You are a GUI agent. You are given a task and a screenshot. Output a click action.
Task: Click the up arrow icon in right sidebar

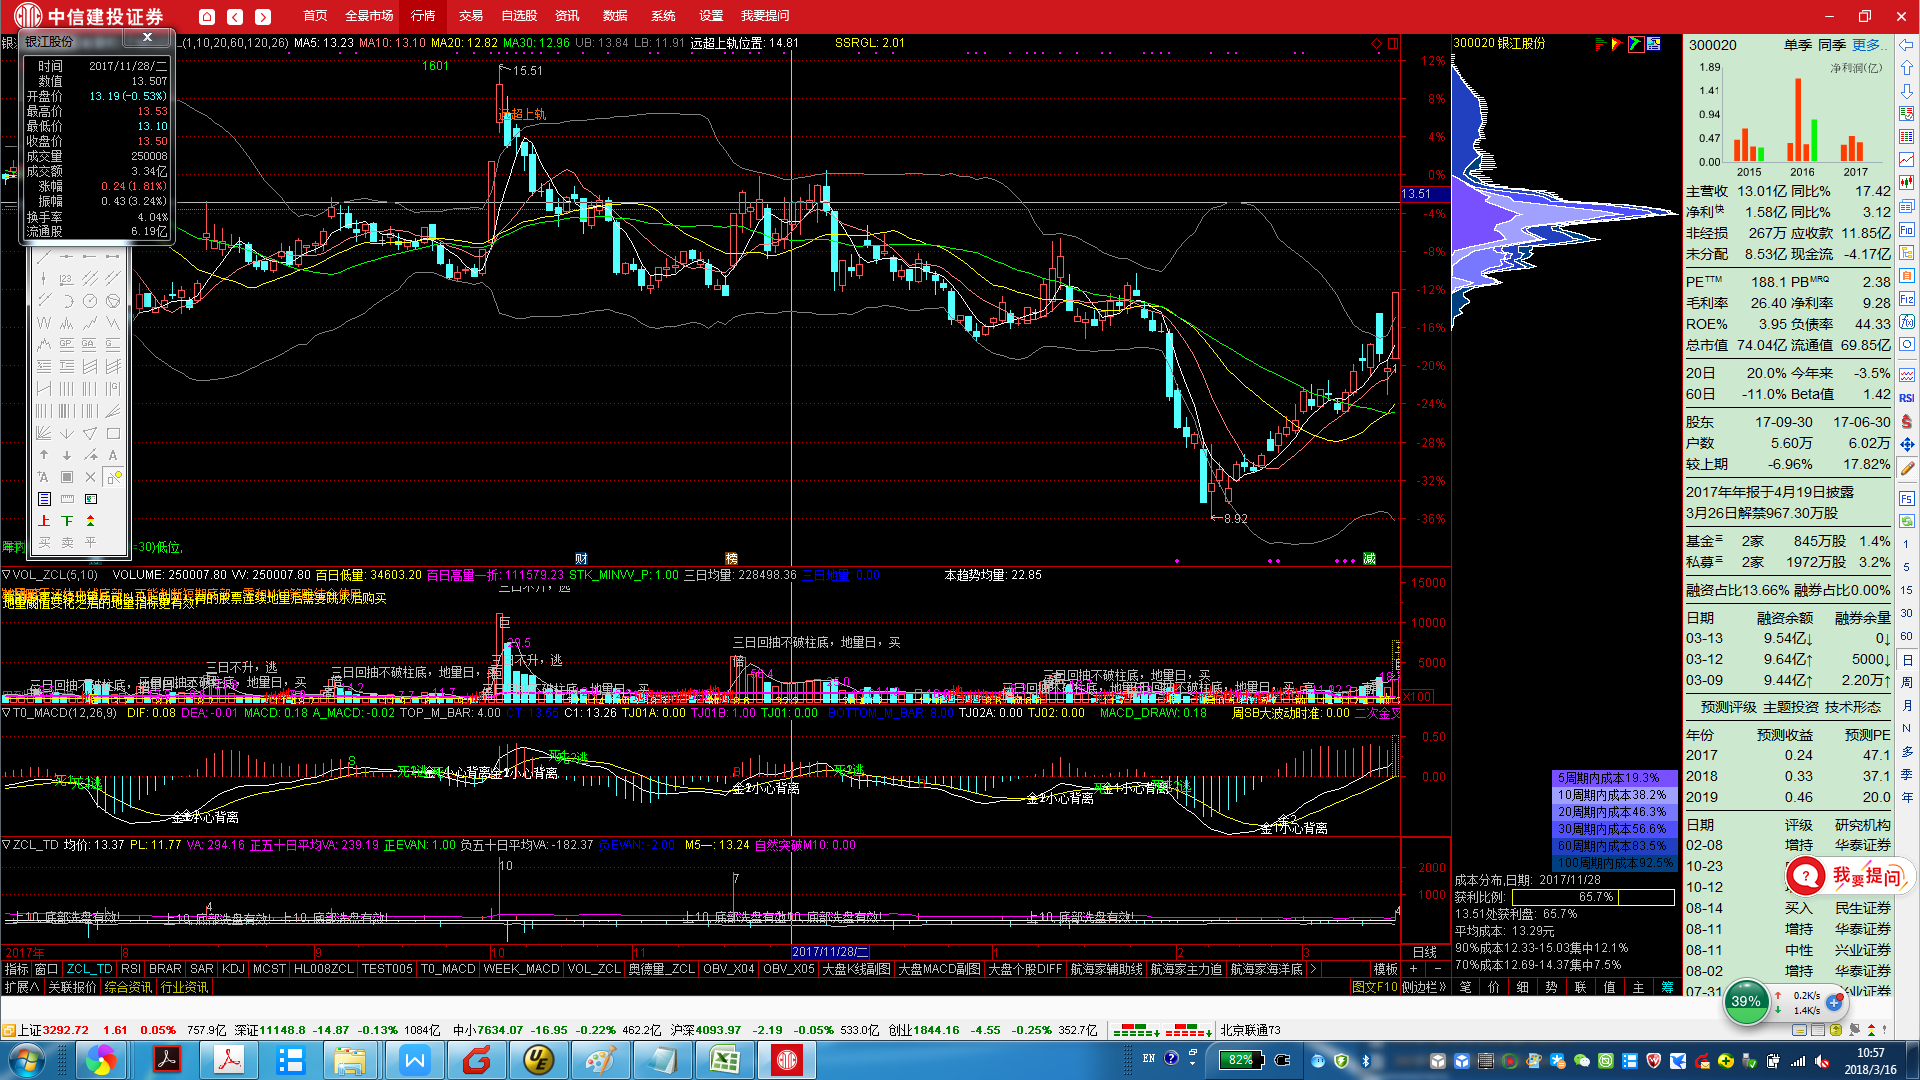click(x=1907, y=68)
